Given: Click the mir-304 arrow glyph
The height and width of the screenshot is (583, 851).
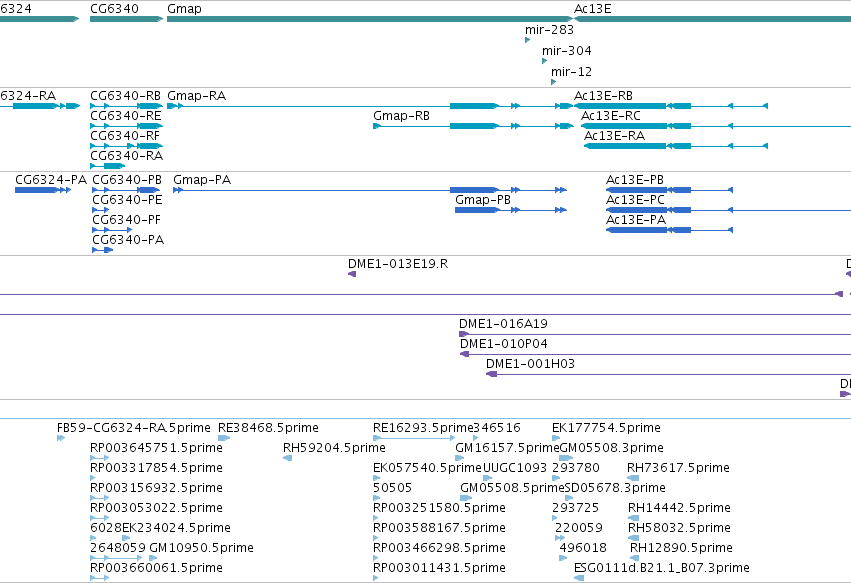Looking at the screenshot, I should (x=544, y=61).
